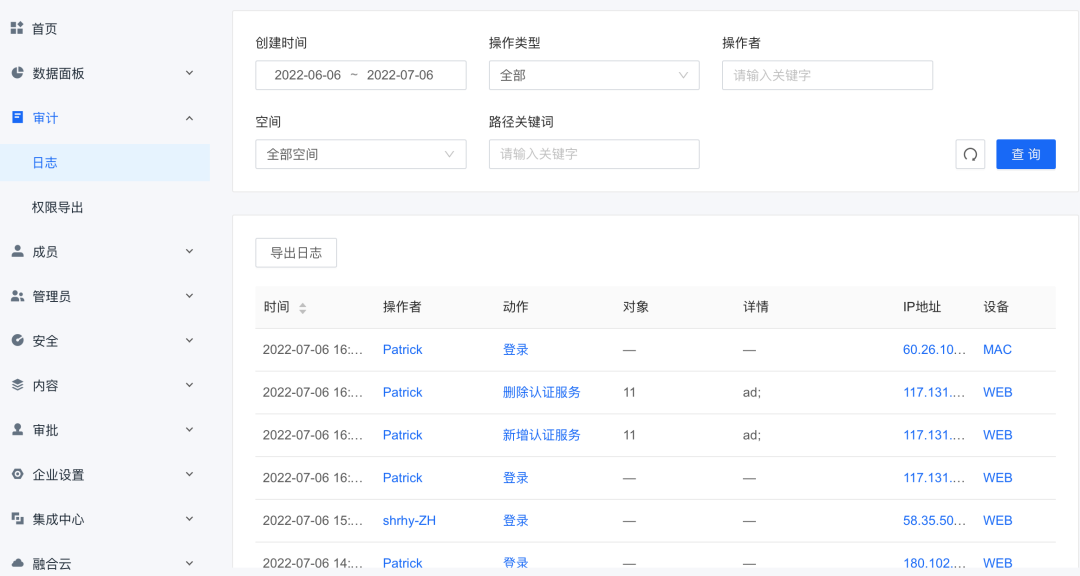
Task: Expand the 审批 menu chevron
Action: click(x=189, y=429)
